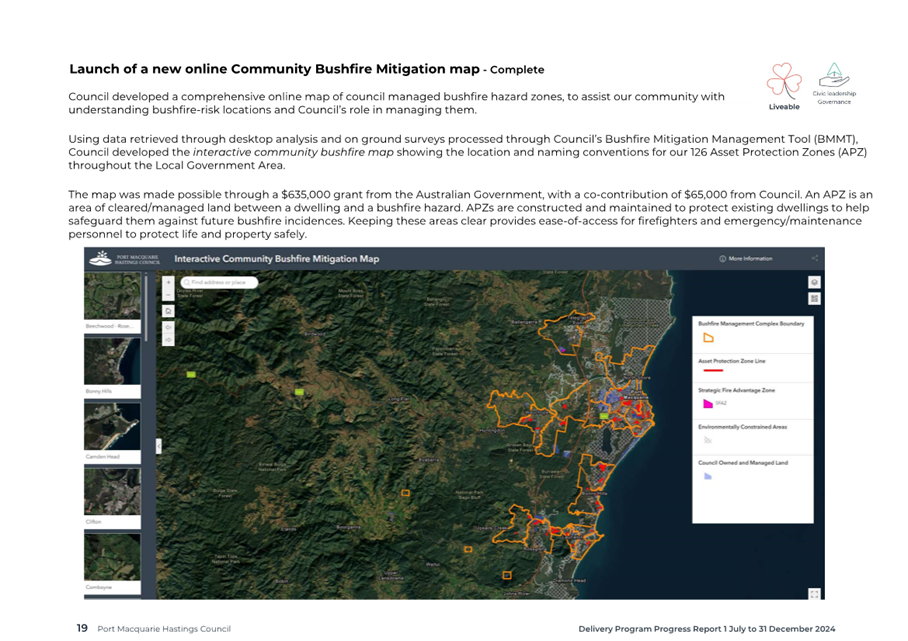Image resolution: width=908 pixels, height=641 pixels.
Task: Go to previous map extent arrow
Action: pos(169,327)
